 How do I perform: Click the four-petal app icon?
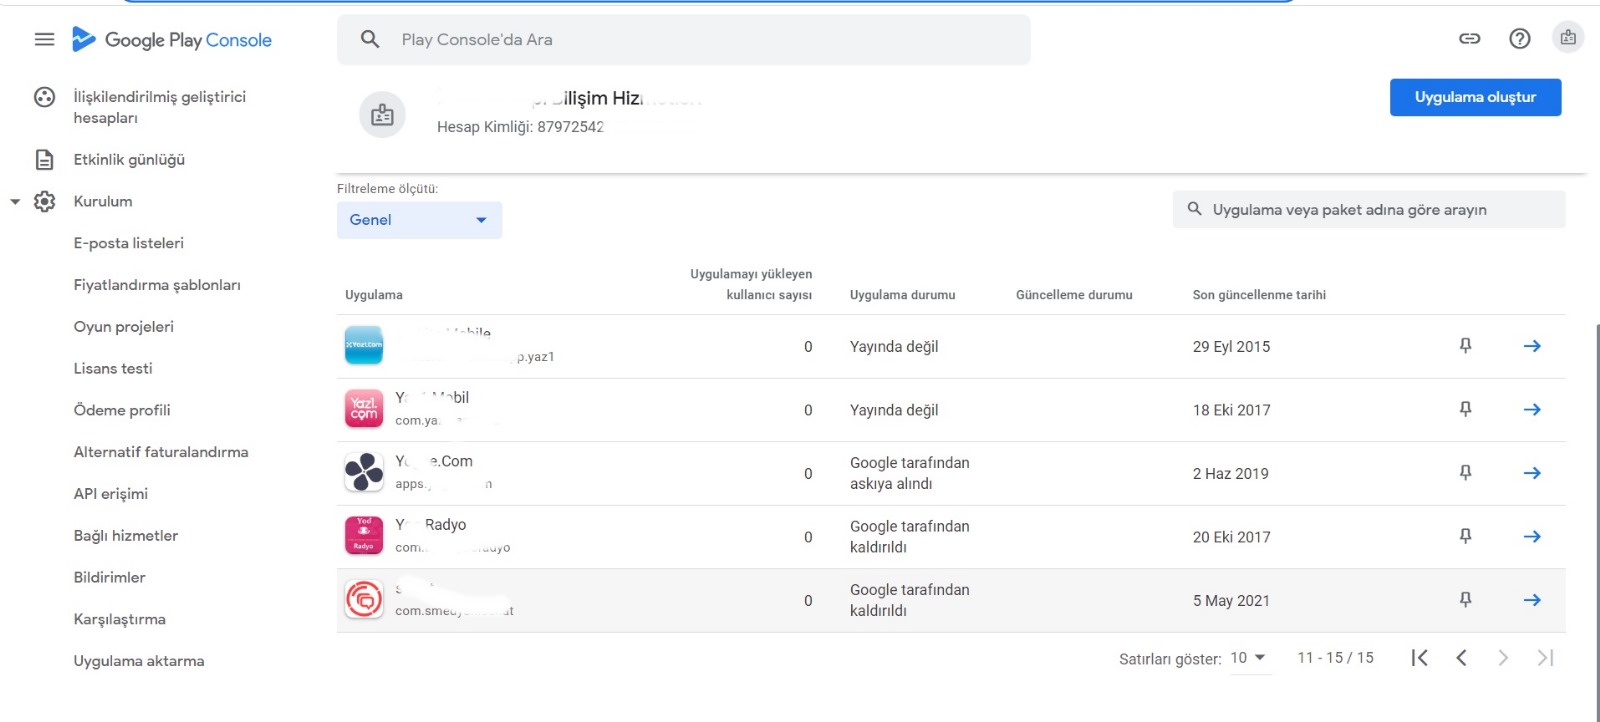[364, 472]
